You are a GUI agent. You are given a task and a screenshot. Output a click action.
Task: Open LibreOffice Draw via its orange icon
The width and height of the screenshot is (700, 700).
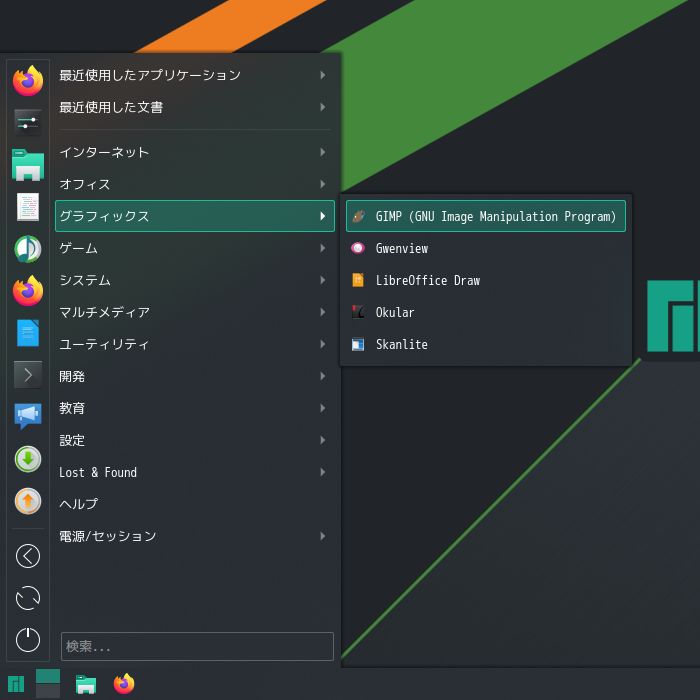click(x=358, y=280)
